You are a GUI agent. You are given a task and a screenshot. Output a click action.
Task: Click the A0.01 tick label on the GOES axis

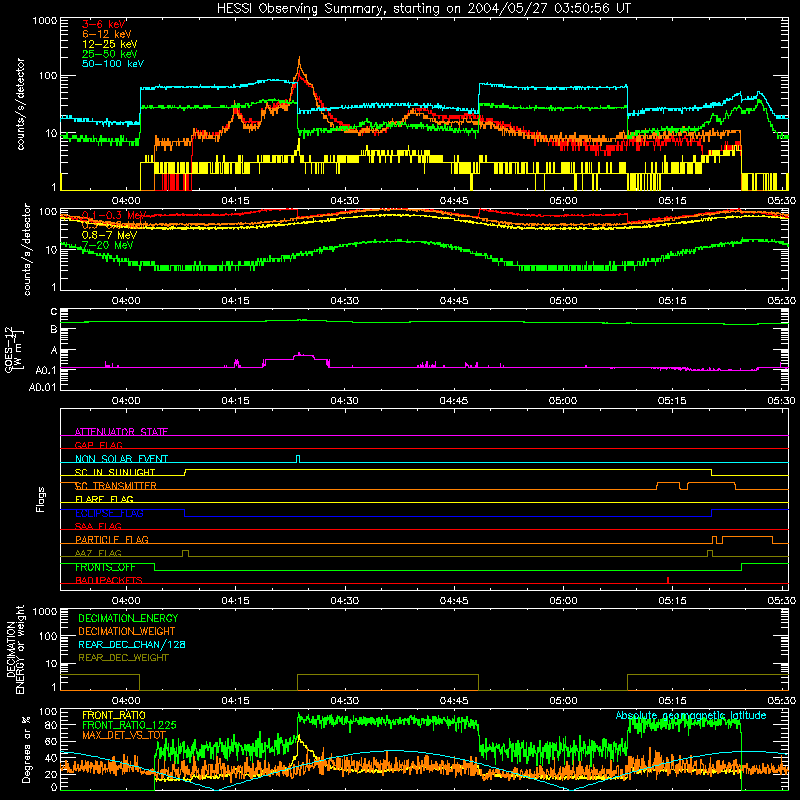pyautogui.click(x=43, y=388)
